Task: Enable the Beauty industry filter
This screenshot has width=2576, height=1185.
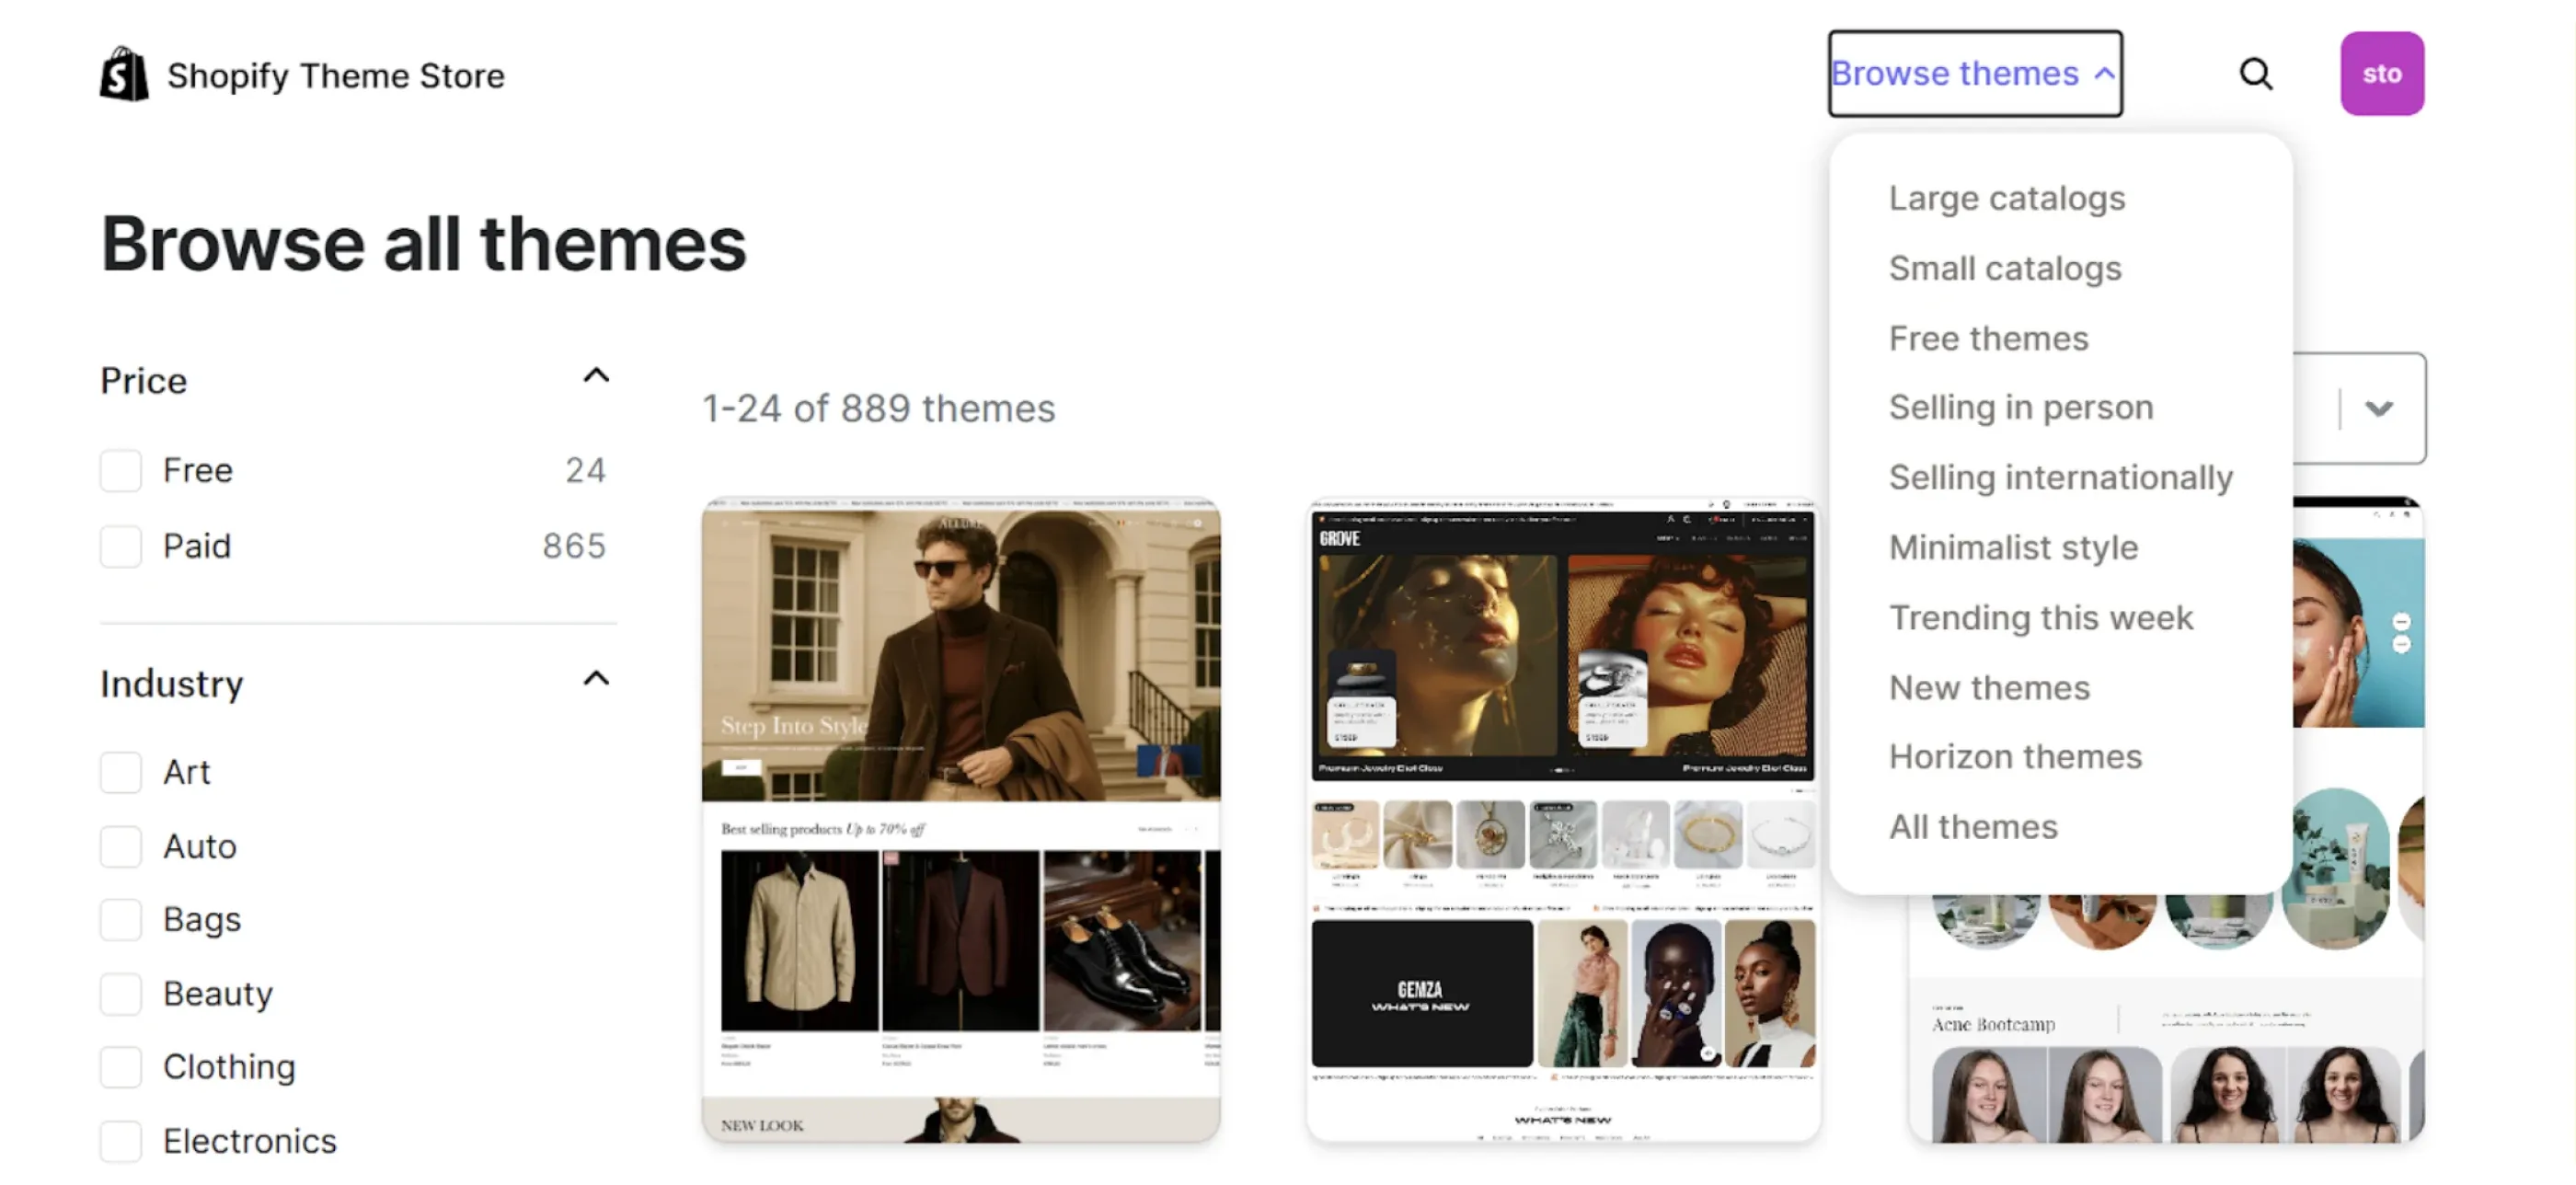Action: (120, 994)
